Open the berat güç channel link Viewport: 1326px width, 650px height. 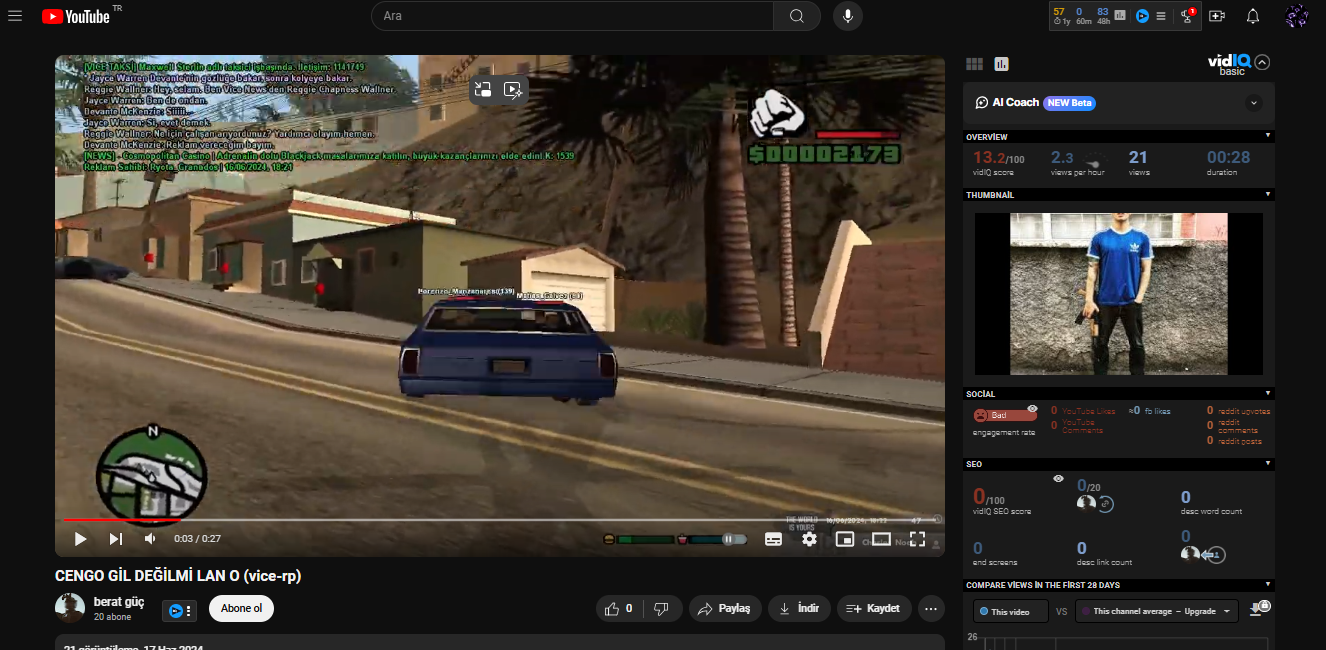(119, 602)
